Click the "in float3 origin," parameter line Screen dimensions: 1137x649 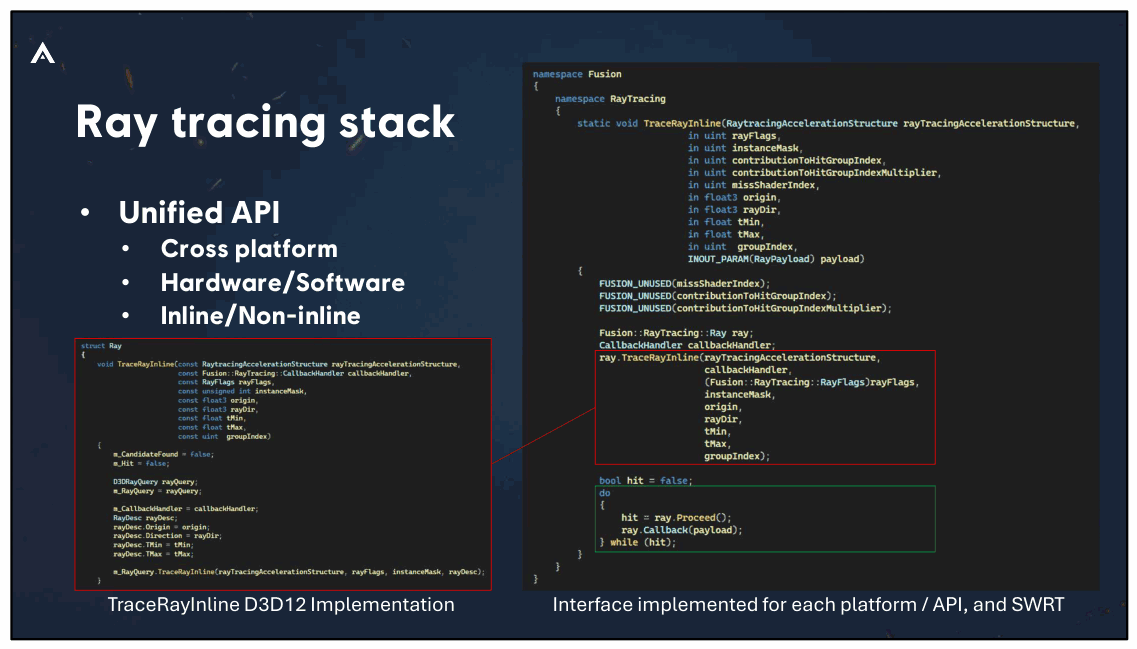pyautogui.click(x=734, y=197)
